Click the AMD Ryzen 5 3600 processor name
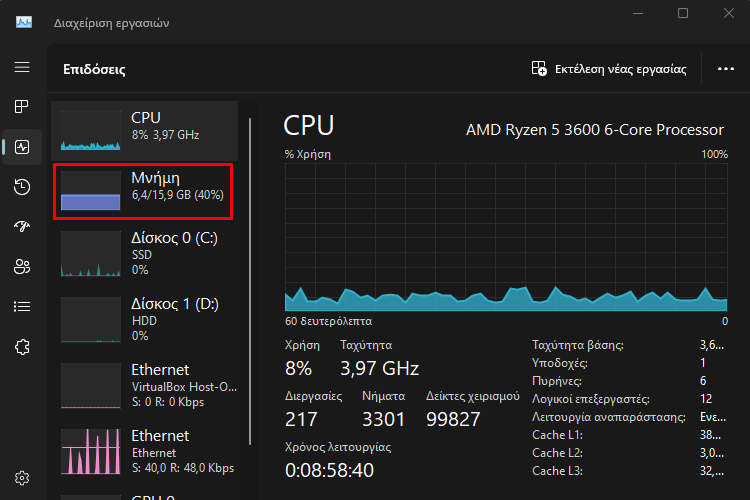Viewport: 750px width, 500px height. point(595,130)
